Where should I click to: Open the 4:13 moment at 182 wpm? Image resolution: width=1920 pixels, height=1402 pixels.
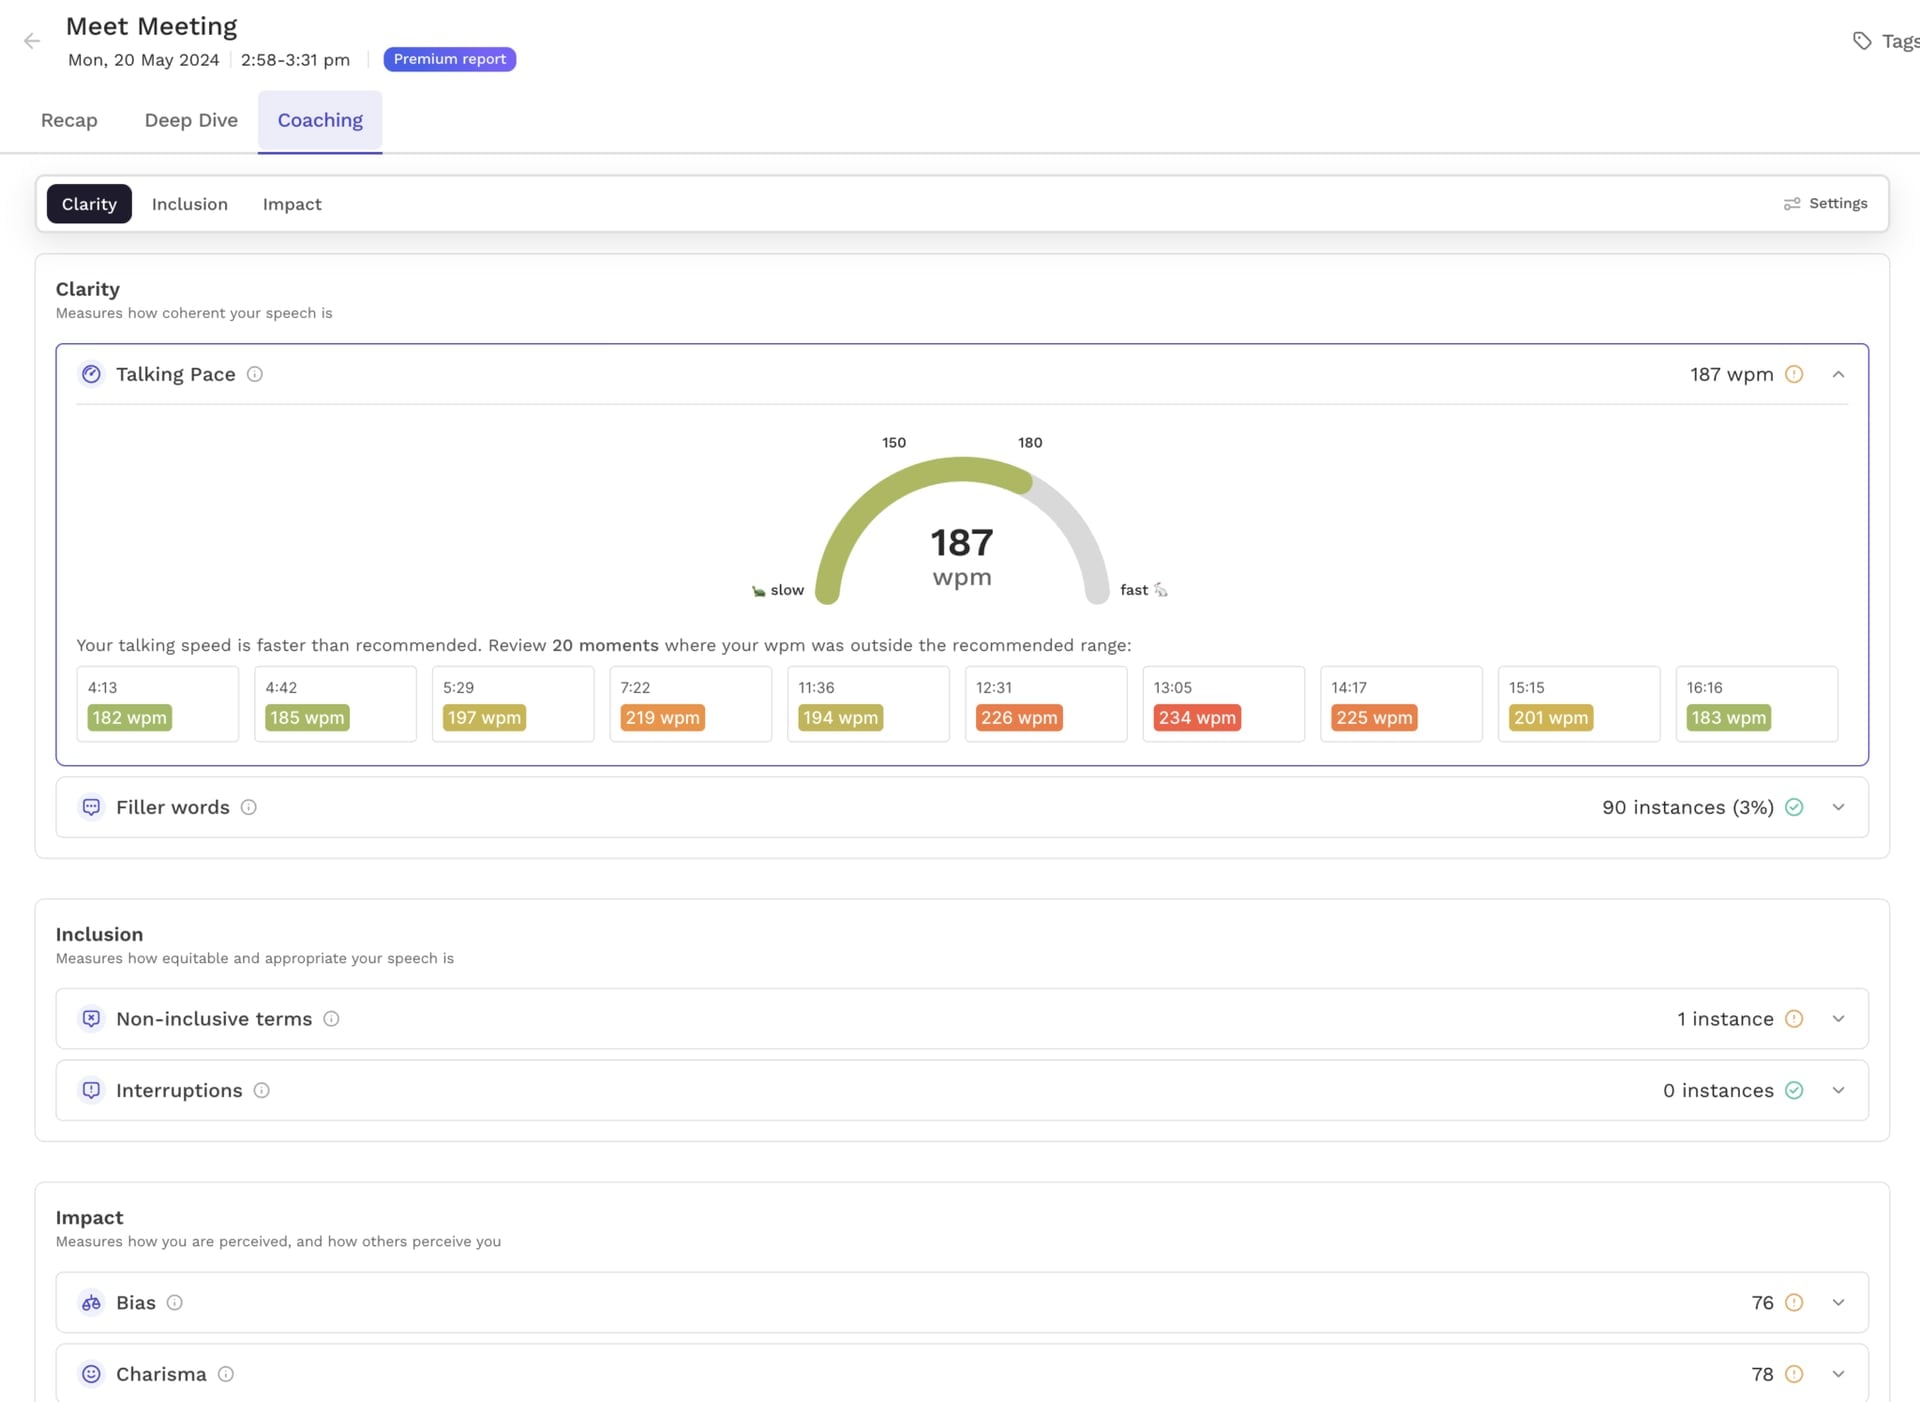pyautogui.click(x=158, y=704)
